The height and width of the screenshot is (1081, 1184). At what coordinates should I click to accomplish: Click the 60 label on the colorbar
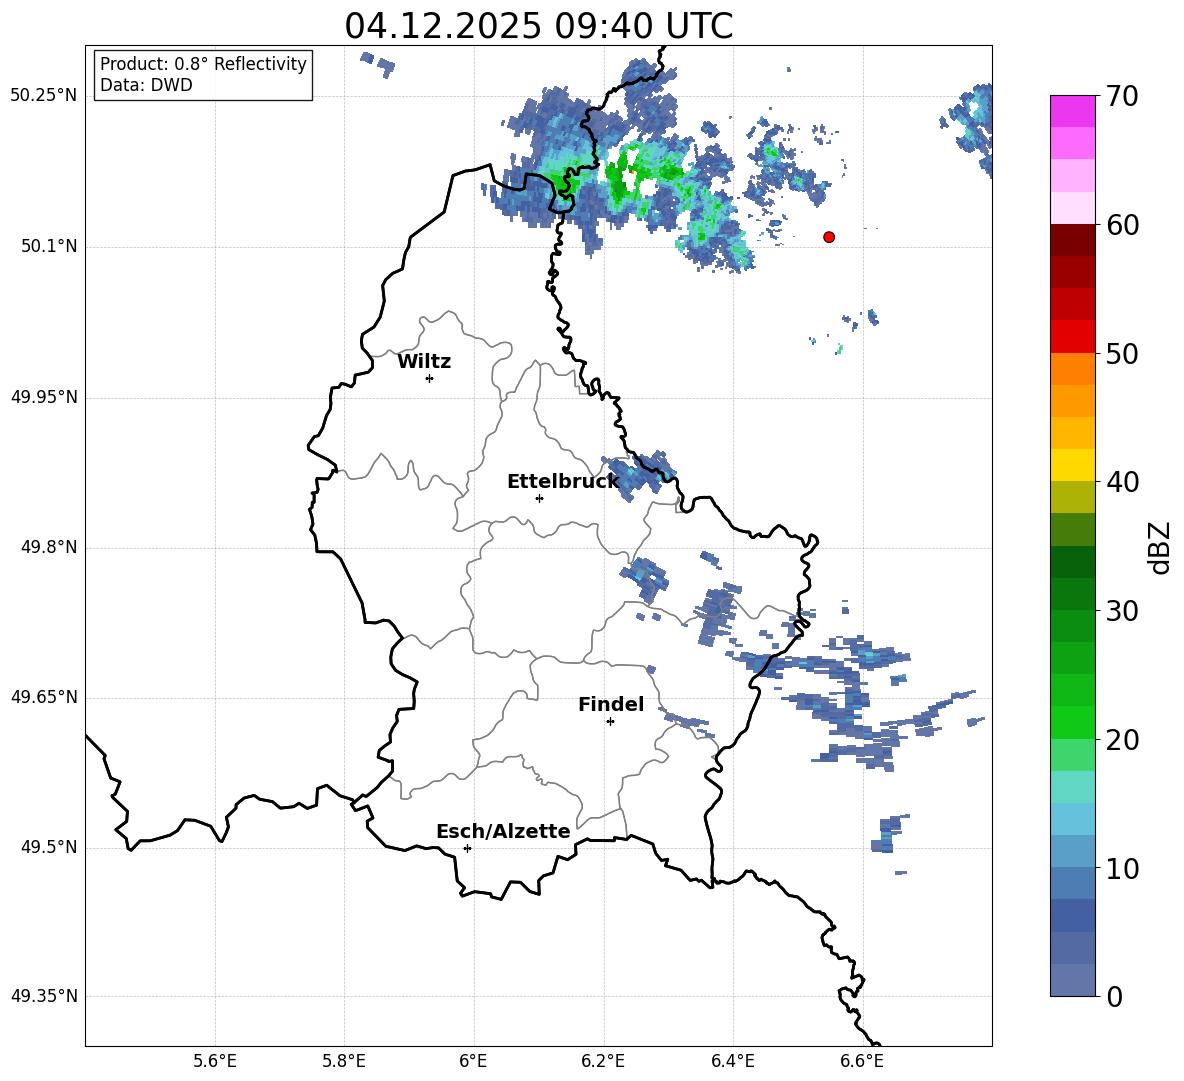(x=1122, y=225)
